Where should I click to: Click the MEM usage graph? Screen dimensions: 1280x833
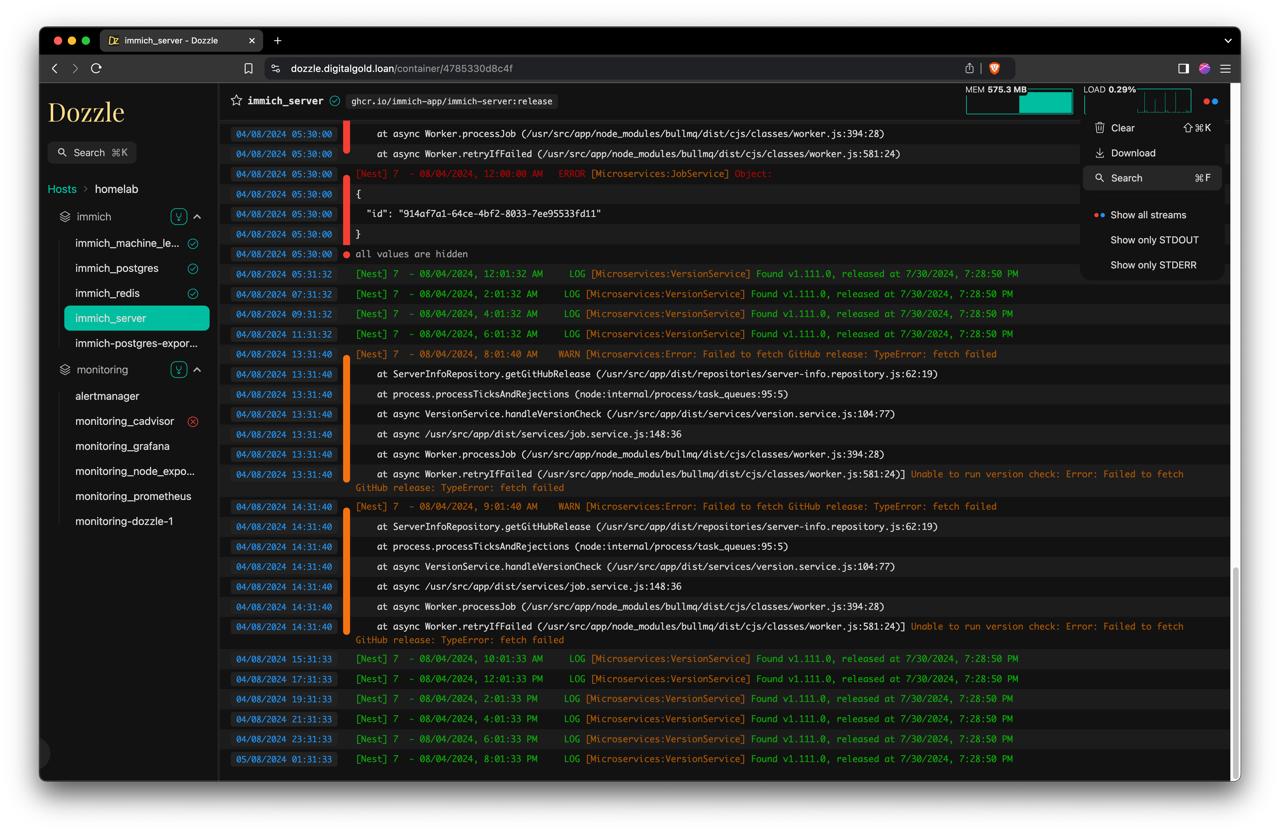click(1019, 102)
